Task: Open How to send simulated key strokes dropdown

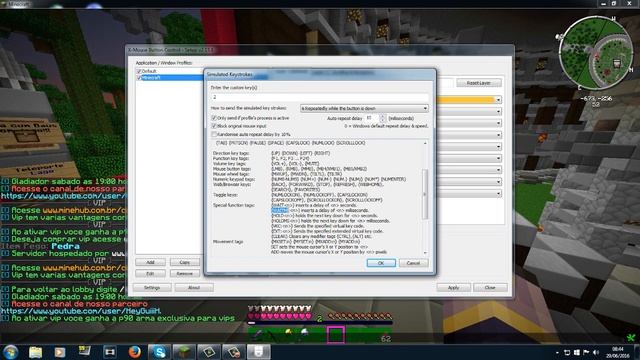Action: [364, 109]
